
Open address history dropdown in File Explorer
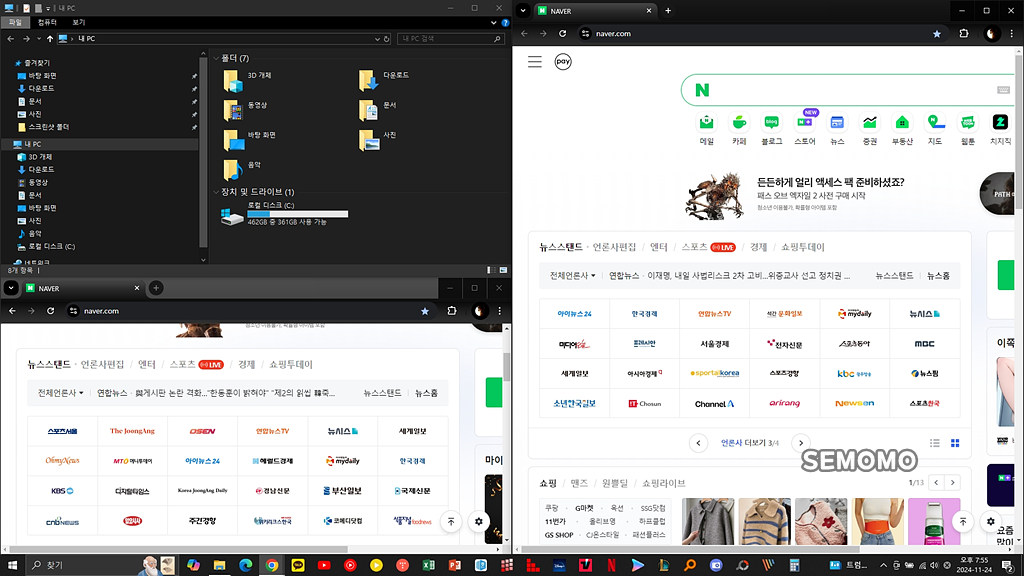tap(377, 39)
